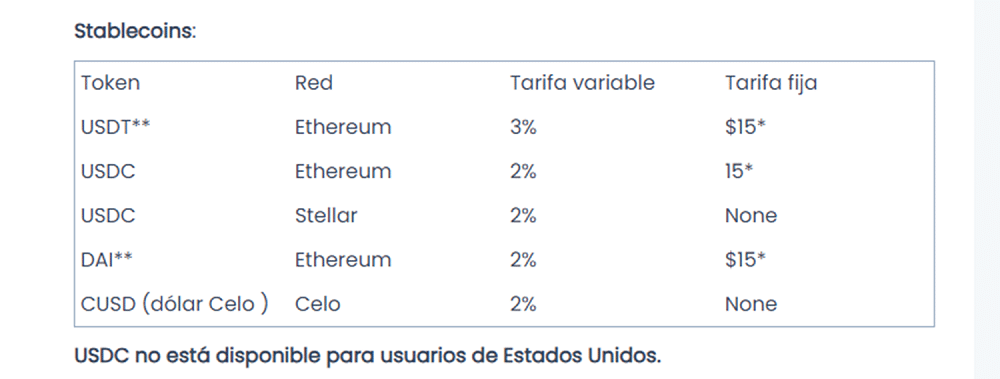This screenshot has width=1000, height=379.
Task: Click the Ethereum network in USDT row
Action: tap(343, 127)
